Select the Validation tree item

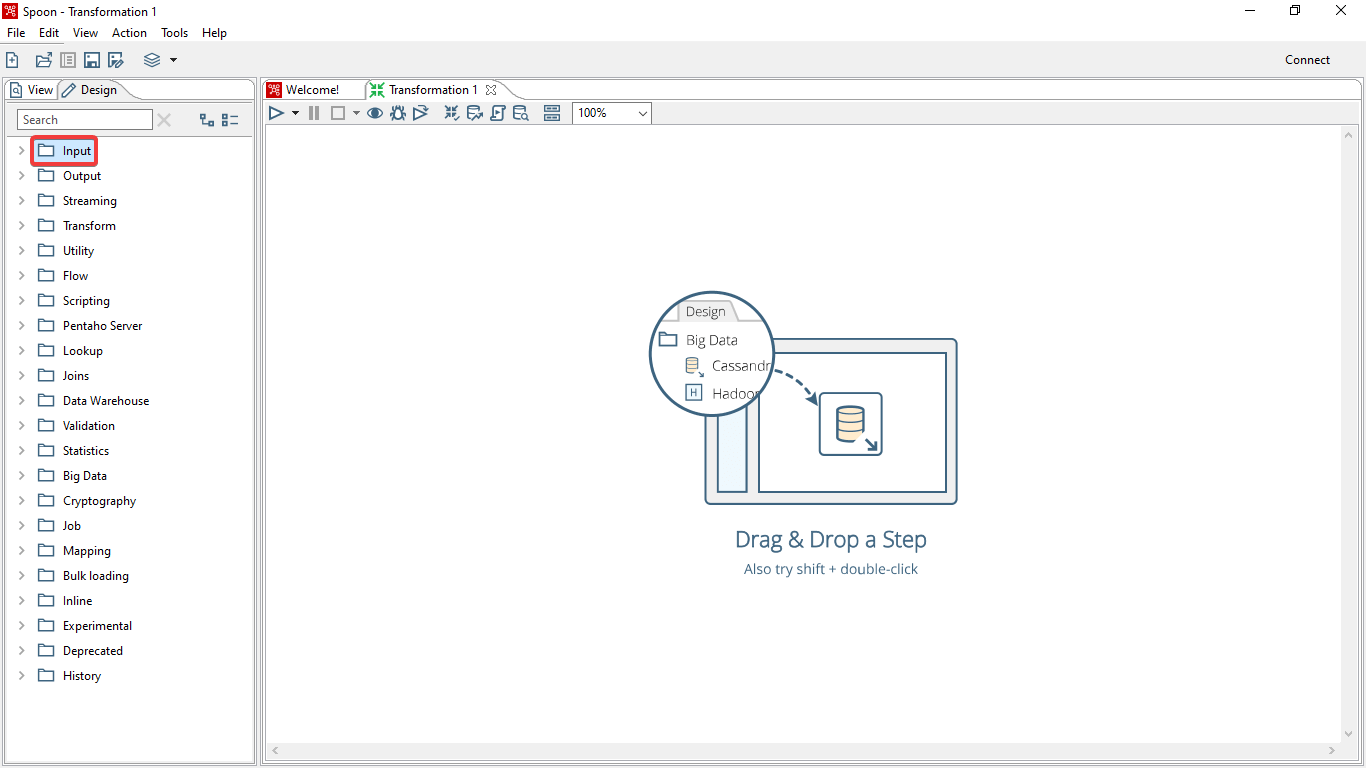tap(76, 426)
